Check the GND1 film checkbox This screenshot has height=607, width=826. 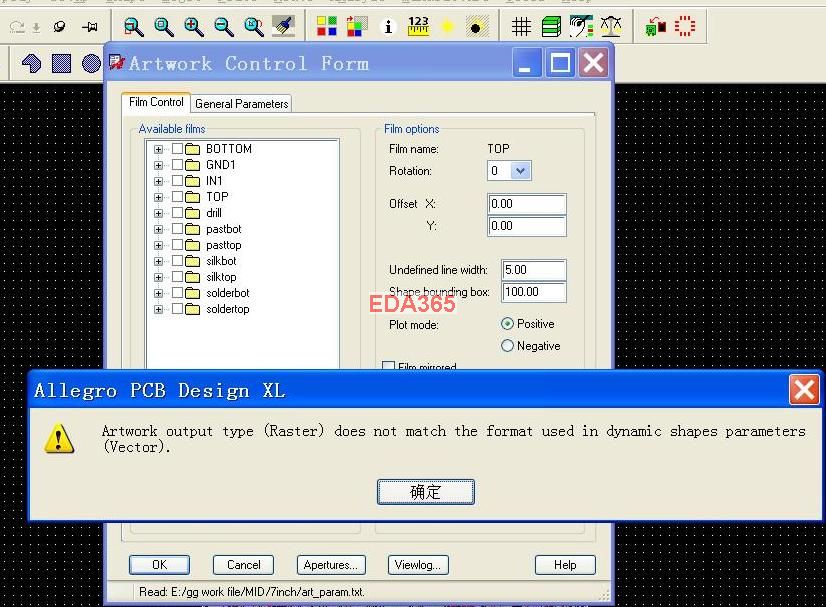(178, 164)
